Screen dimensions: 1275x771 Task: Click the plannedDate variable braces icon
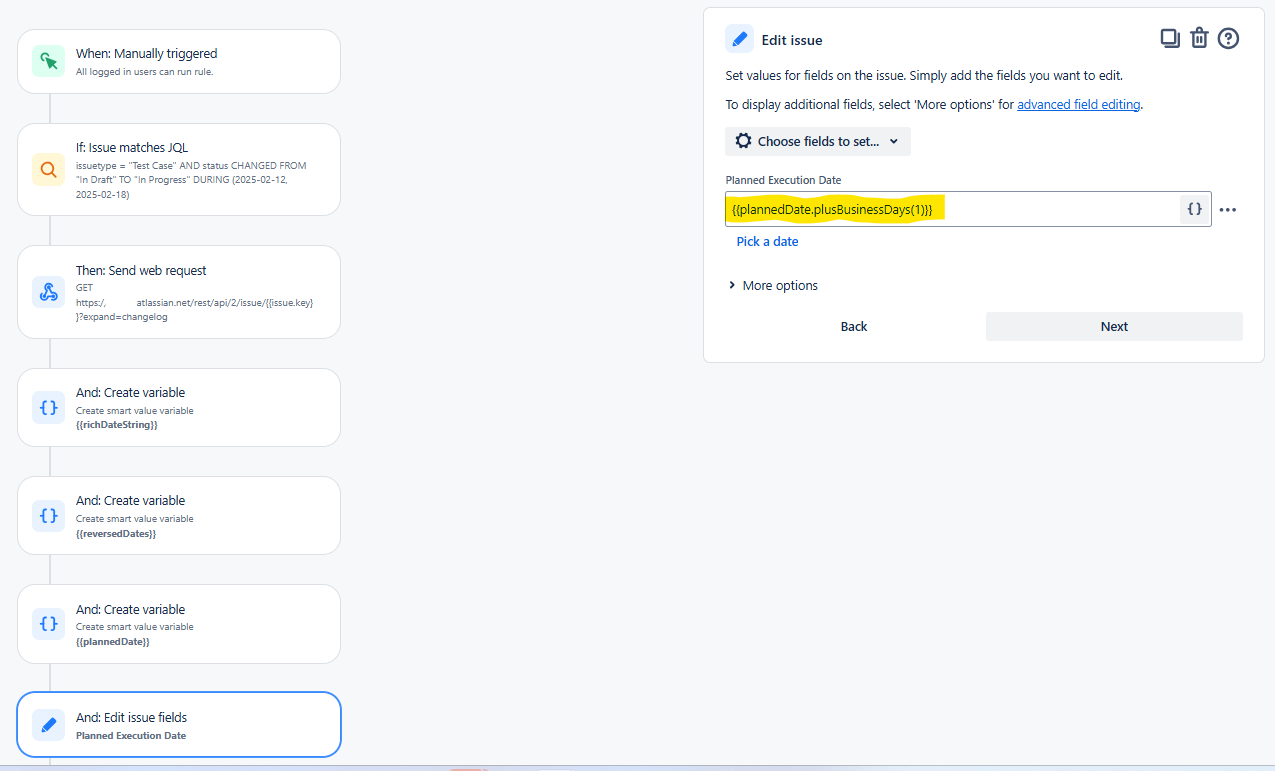(x=48, y=624)
